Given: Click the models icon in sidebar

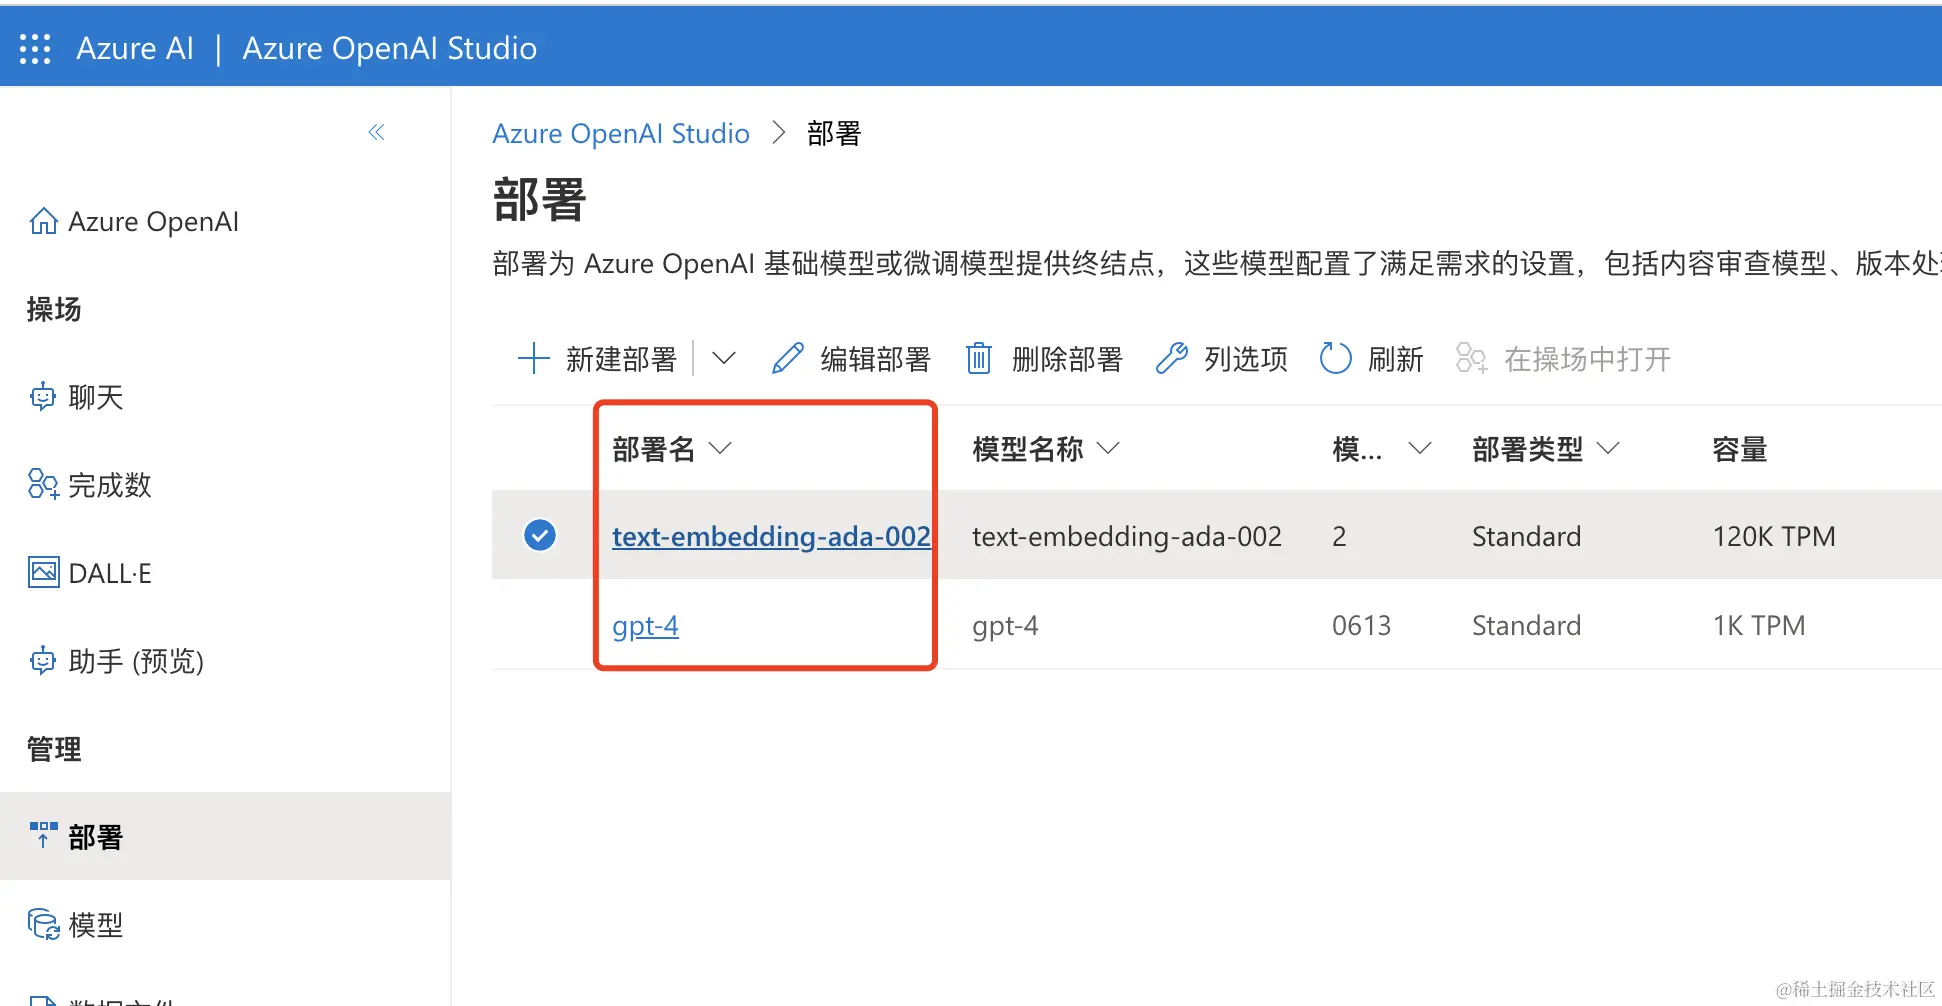Looking at the screenshot, I should pyautogui.click(x=43, y=925).
